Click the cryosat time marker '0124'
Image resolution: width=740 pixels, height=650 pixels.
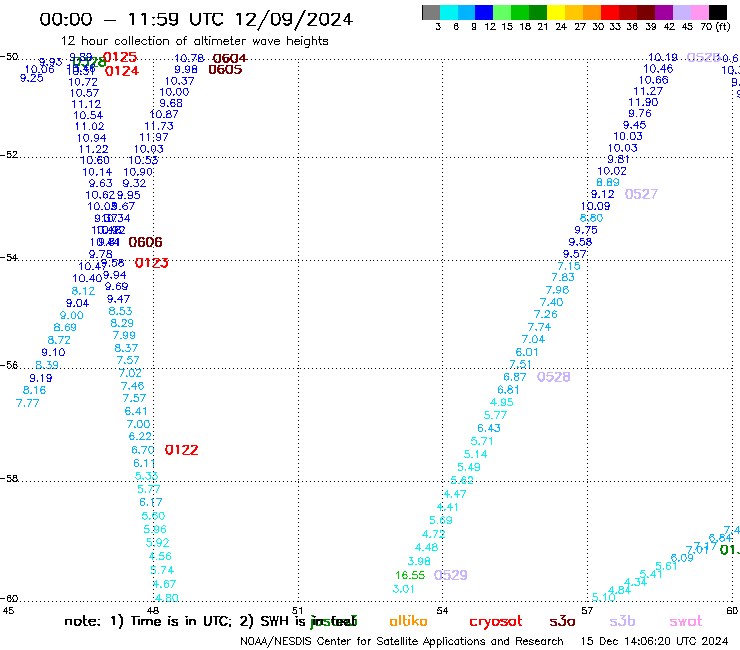click(122, 71)
